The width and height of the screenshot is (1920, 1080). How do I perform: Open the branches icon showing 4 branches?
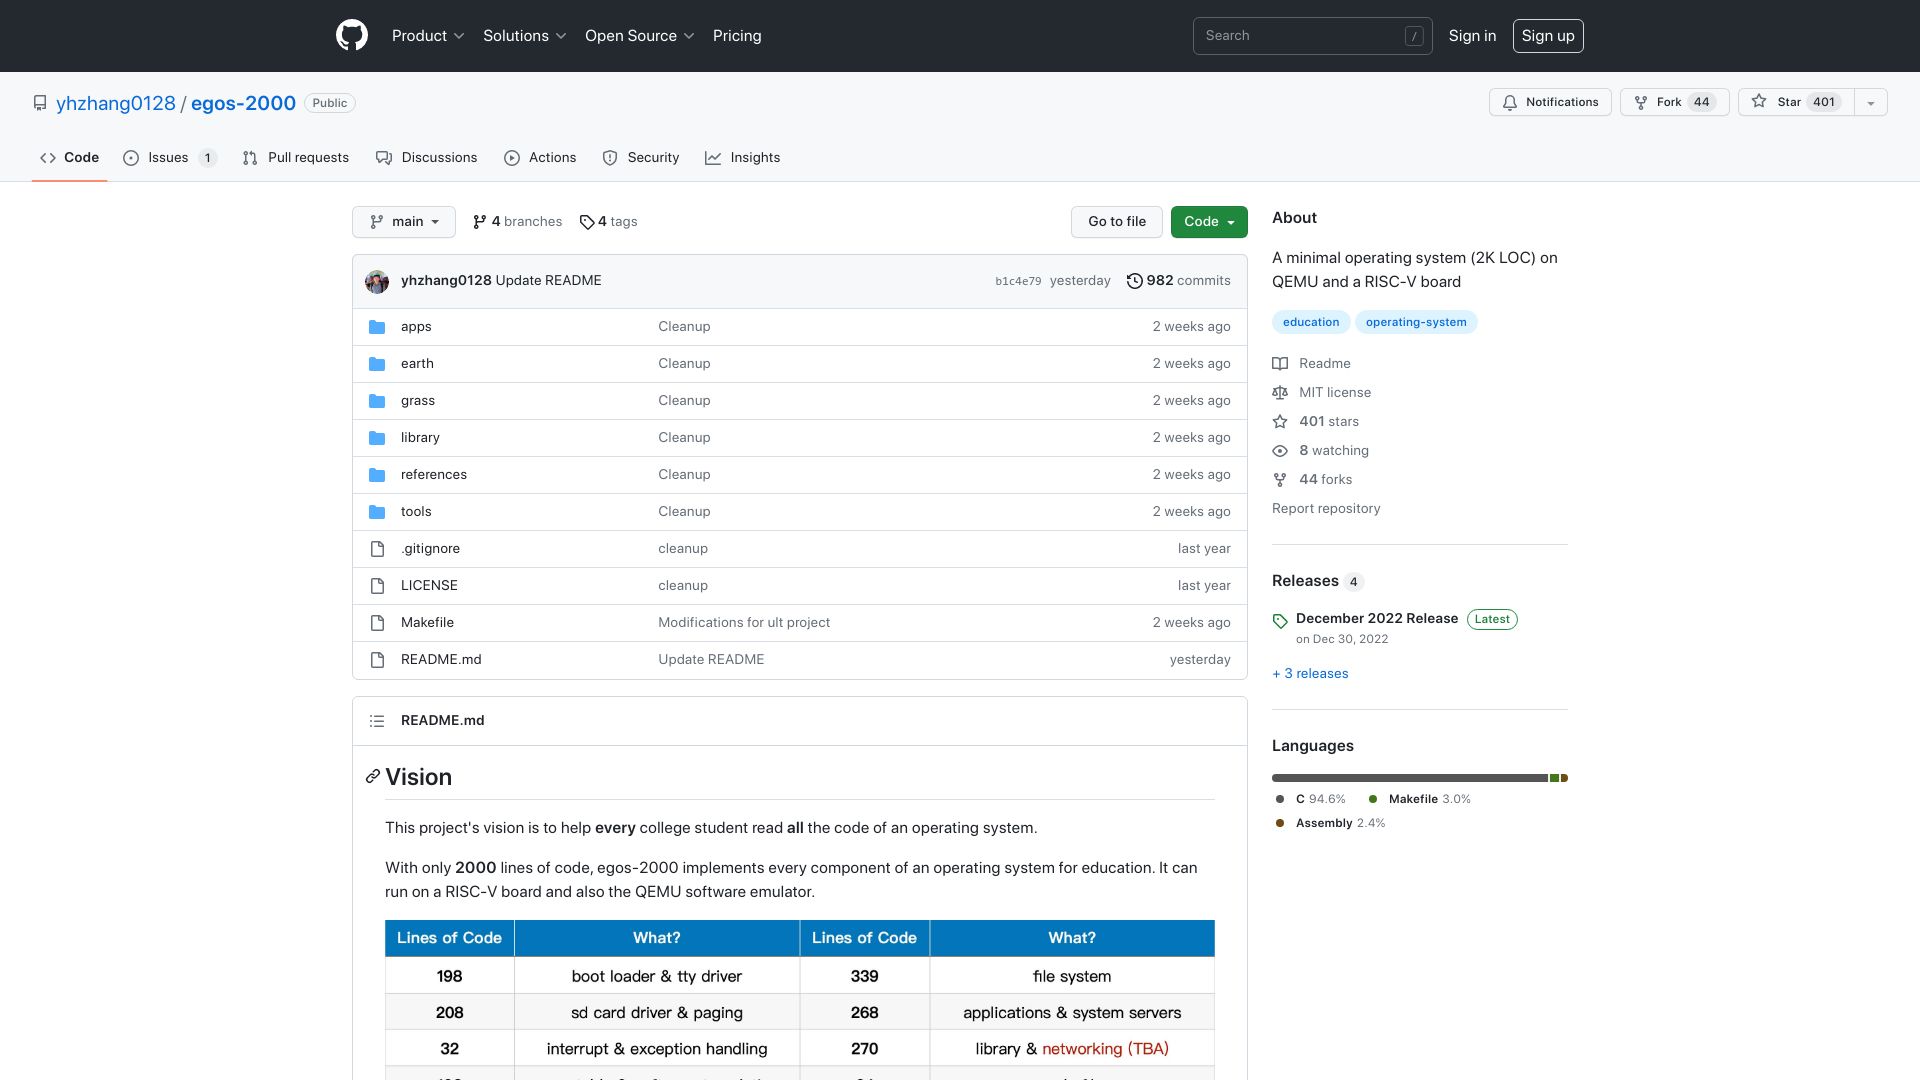[x=480, y=222]
